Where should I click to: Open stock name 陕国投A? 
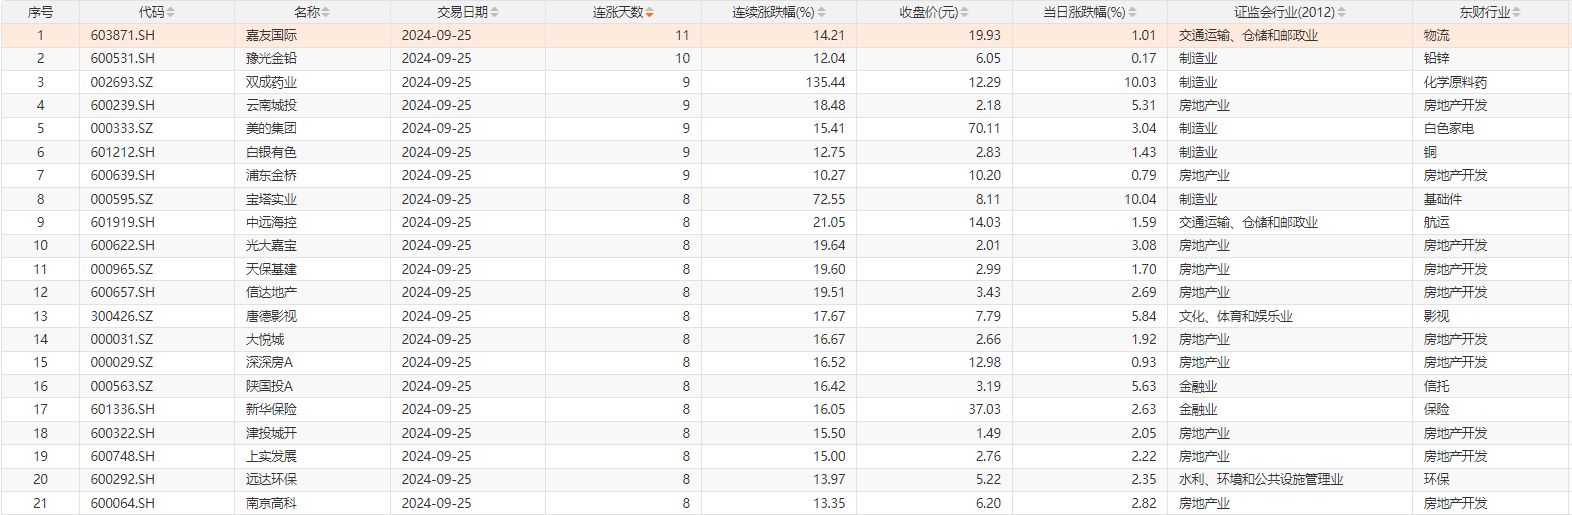pyautogui.click(x=270, y=386)
